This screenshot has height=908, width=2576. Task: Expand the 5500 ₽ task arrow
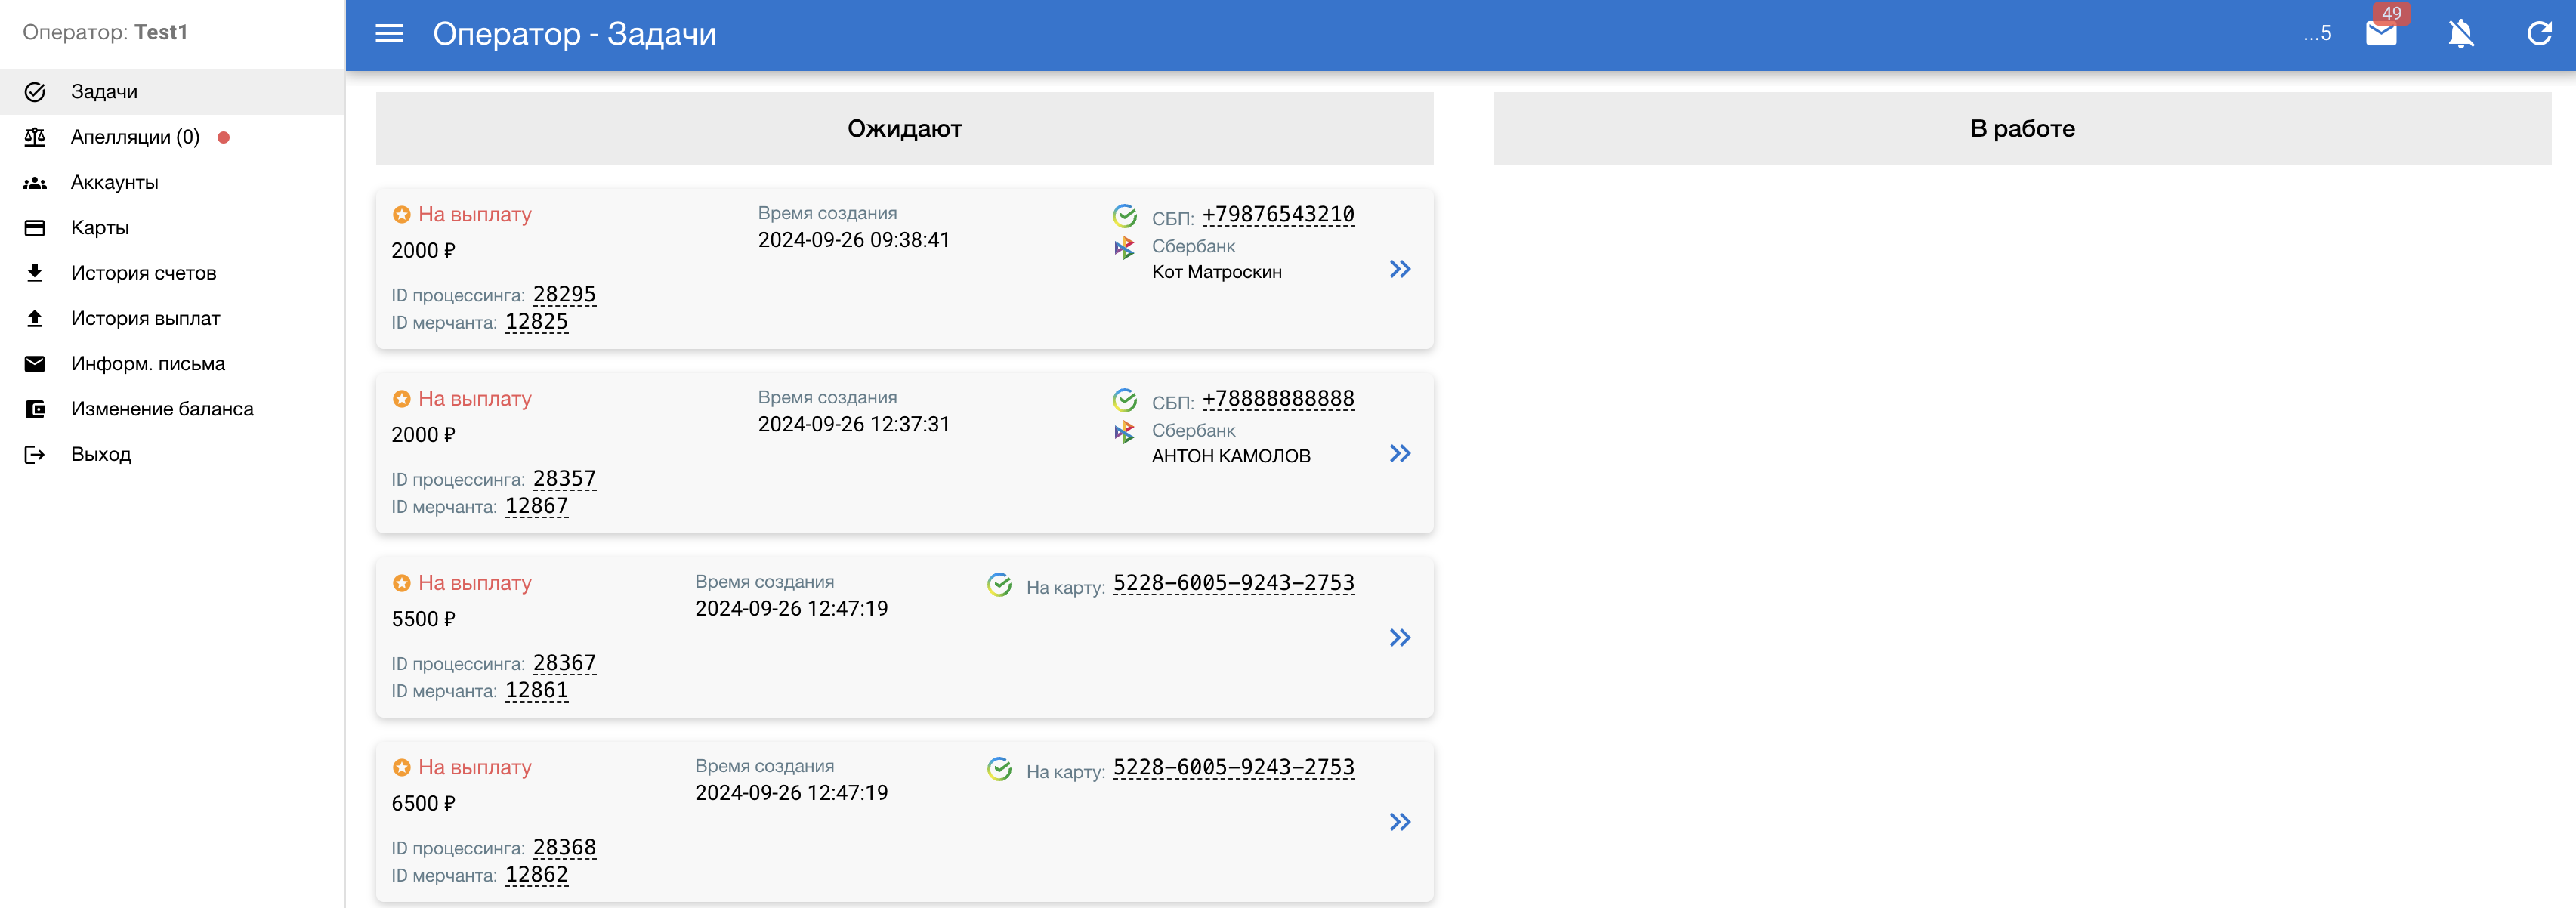click(1399, 638)
